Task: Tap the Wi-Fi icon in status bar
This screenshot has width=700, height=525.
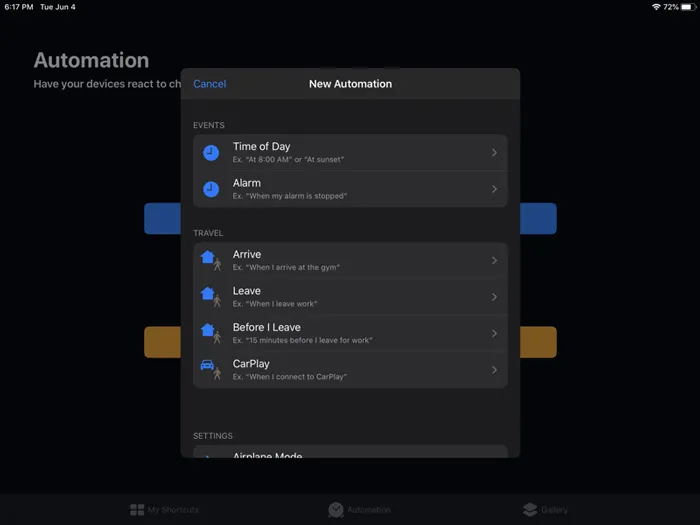Action: (656, 7)
